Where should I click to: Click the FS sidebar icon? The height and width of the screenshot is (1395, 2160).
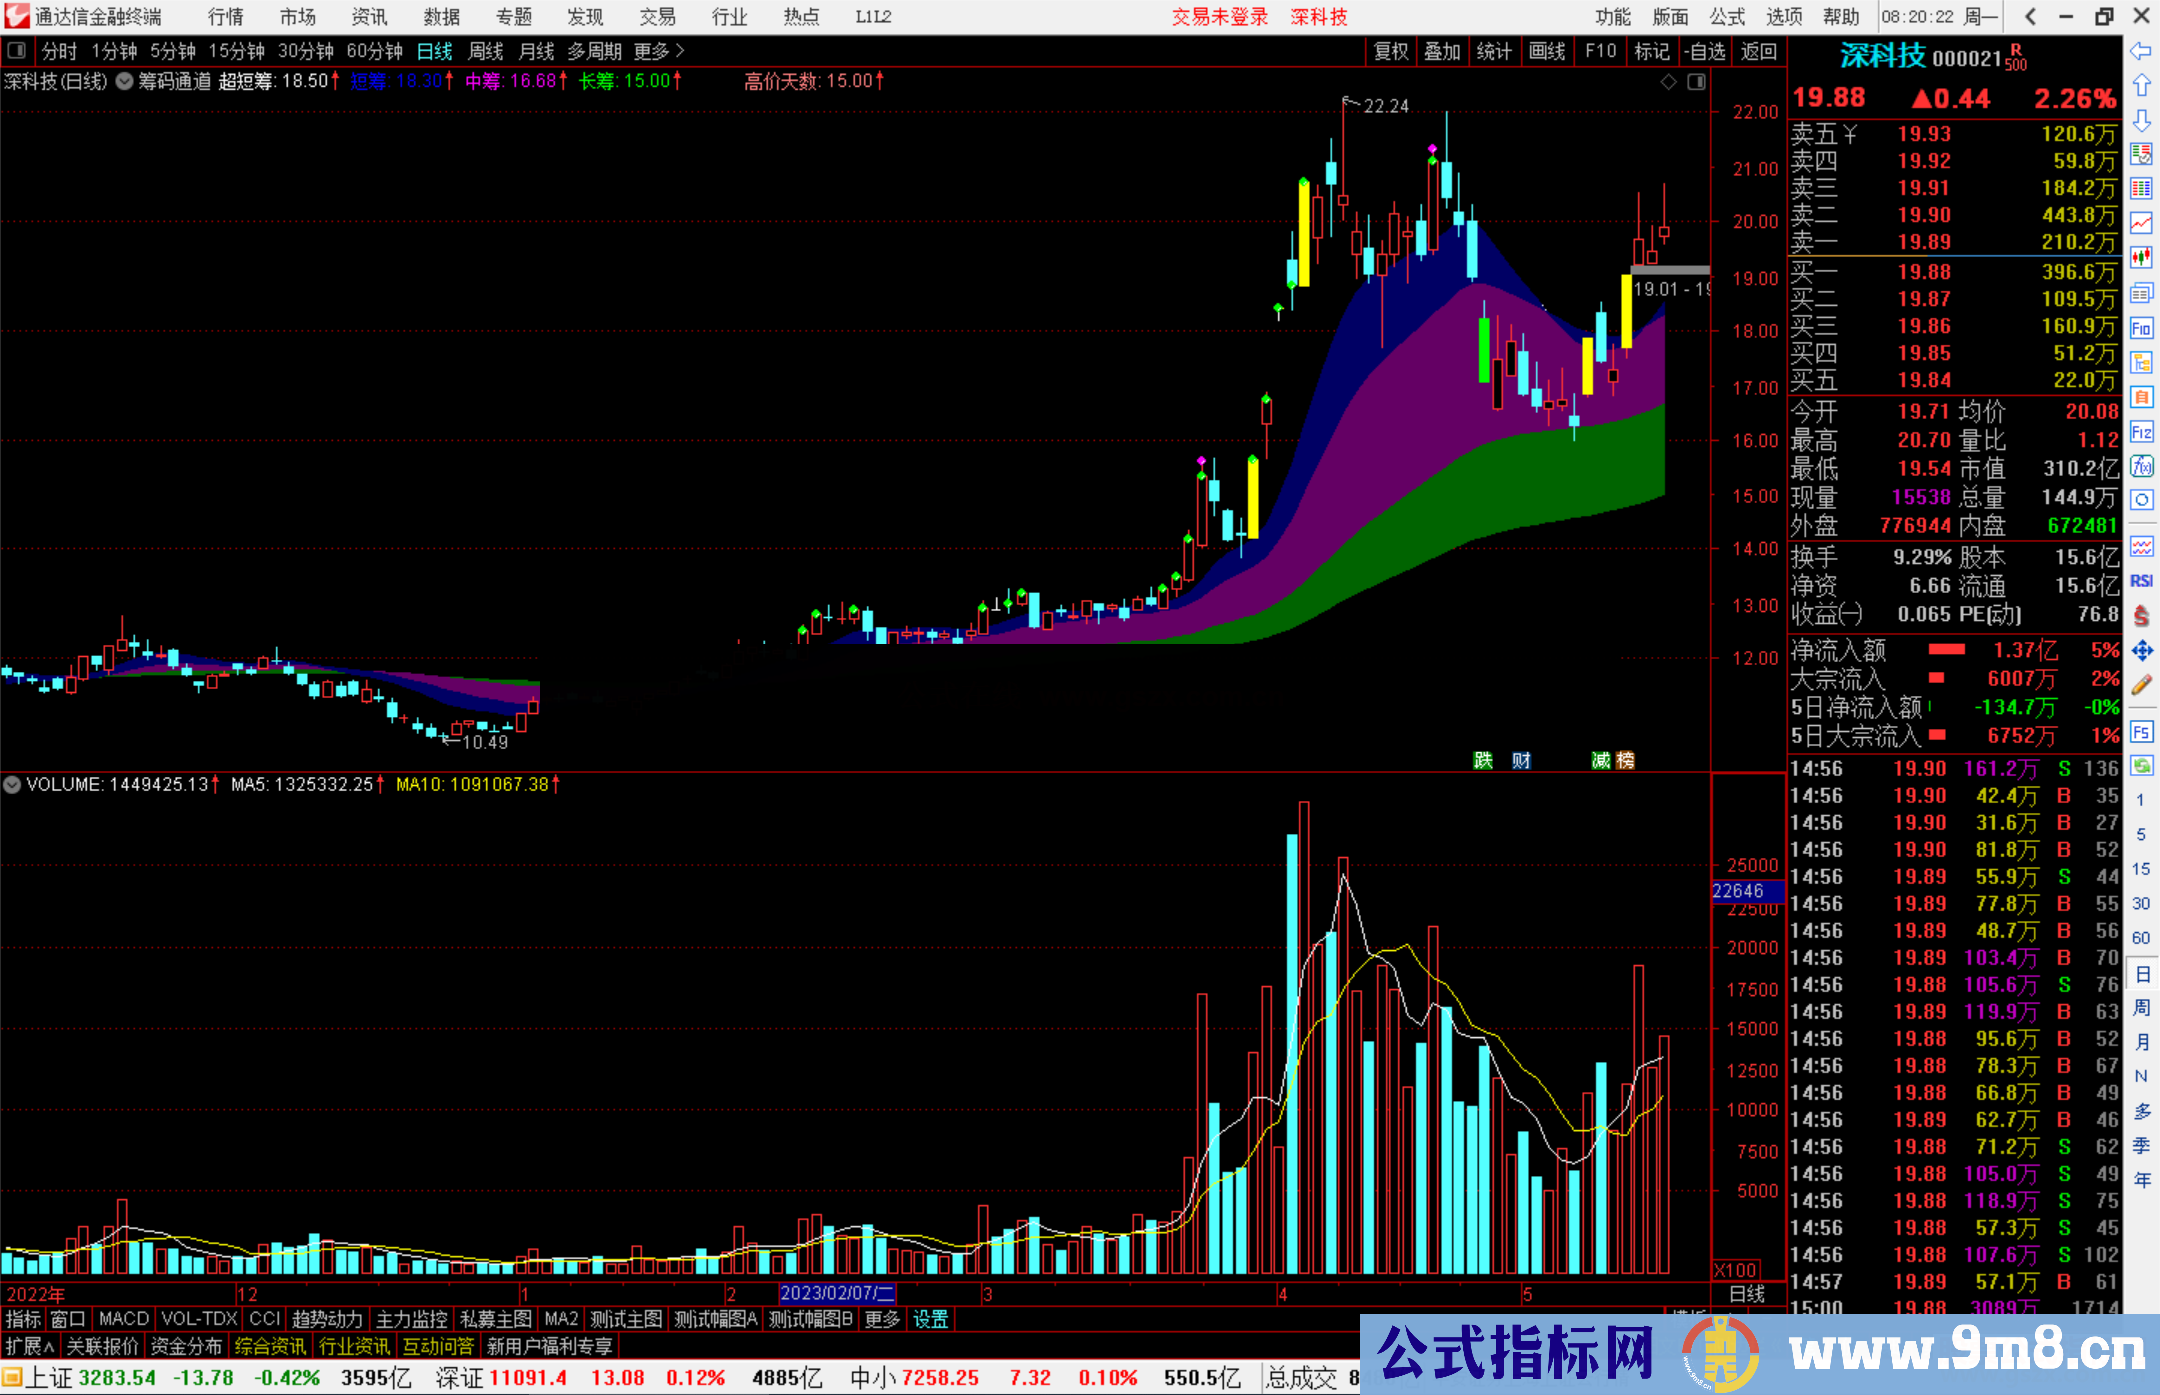pos(2141,732)
